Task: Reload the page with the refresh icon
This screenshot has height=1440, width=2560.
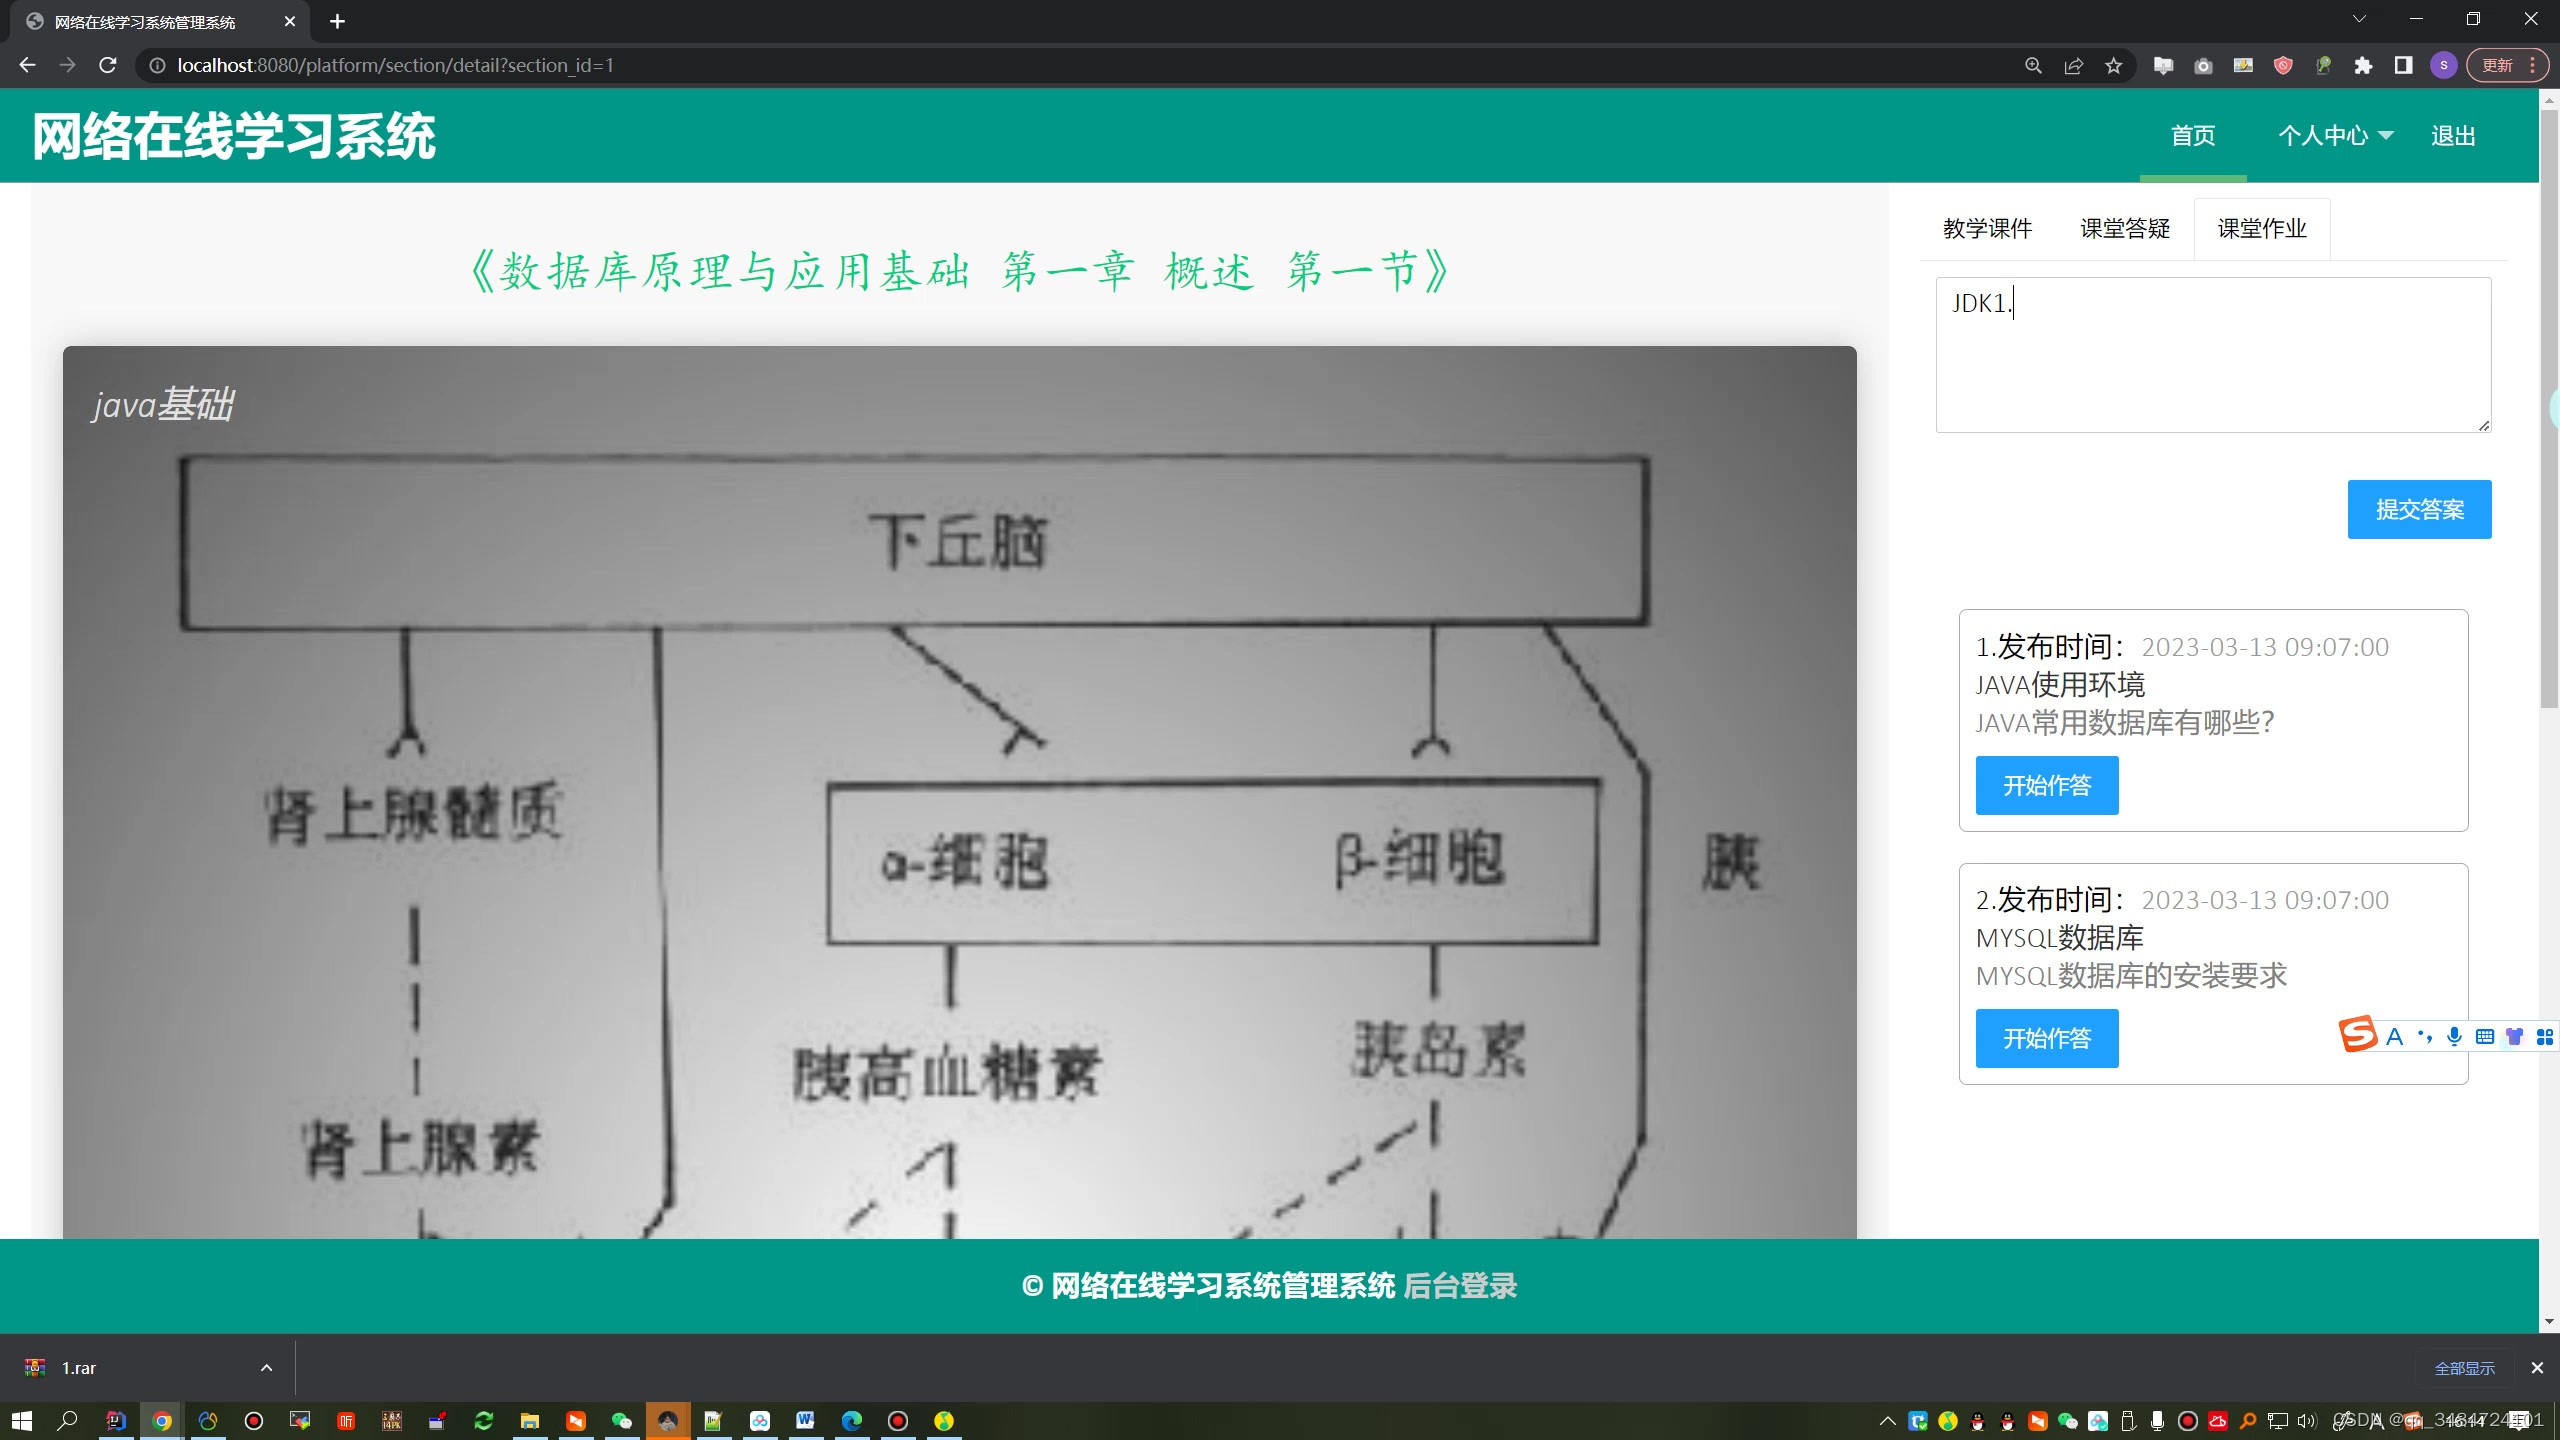Action: pyautogui.click(x=108, y=65)
